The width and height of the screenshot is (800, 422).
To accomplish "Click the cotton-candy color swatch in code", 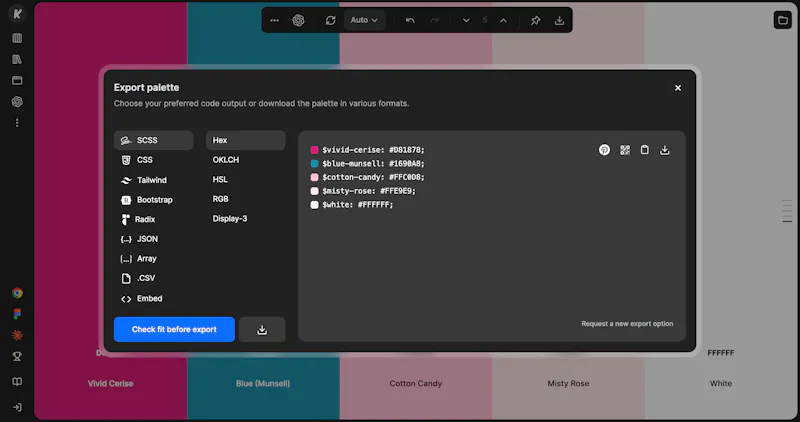I will (x=314, y=177).
